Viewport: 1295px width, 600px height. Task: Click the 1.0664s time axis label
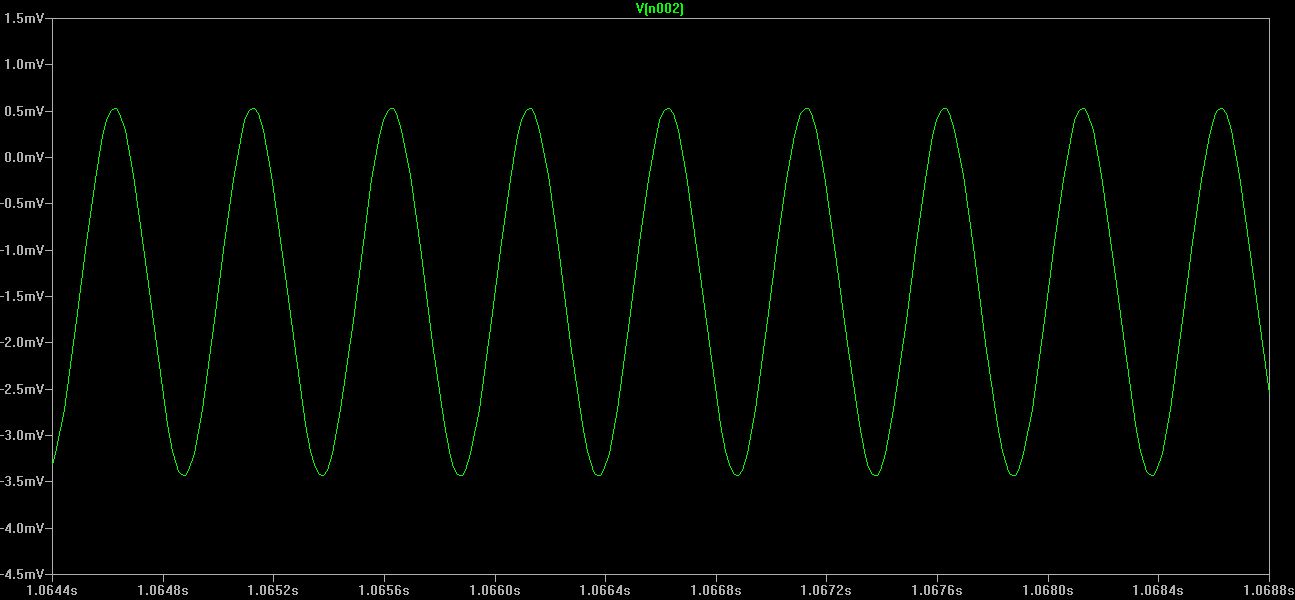(x=606, y=591)
